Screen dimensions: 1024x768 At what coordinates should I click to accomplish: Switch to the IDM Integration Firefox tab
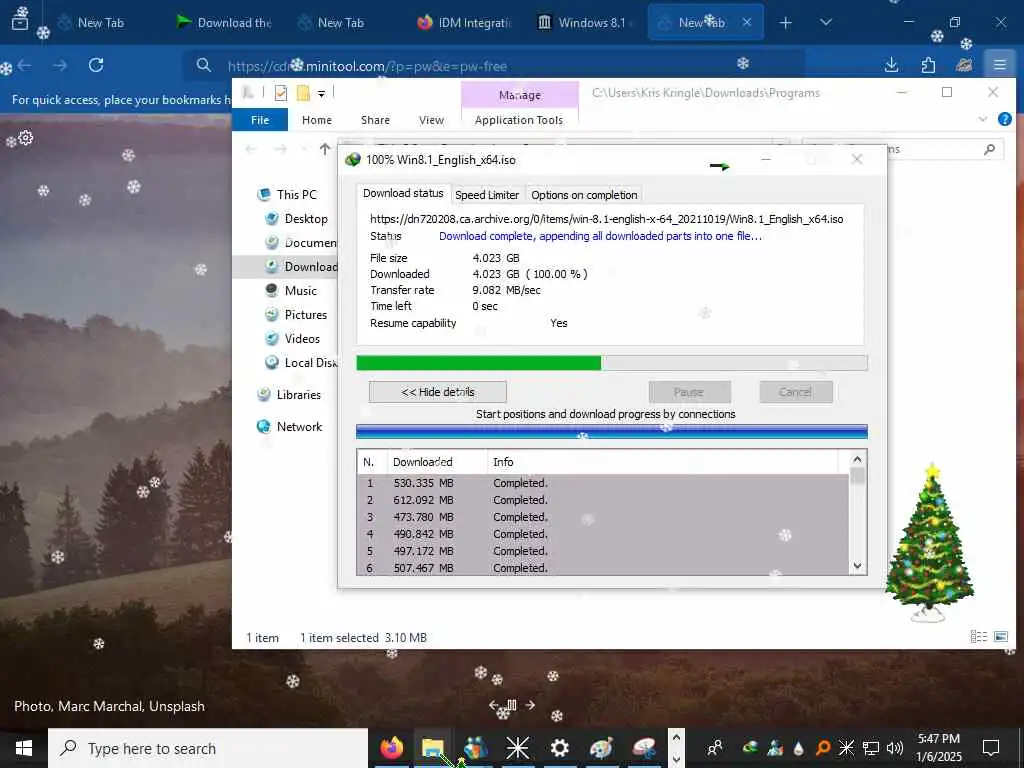coord(465,22)
